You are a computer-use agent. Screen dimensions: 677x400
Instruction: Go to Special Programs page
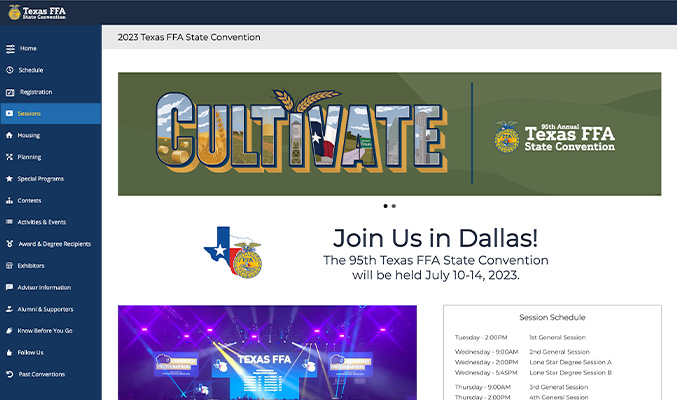point(40,179)
